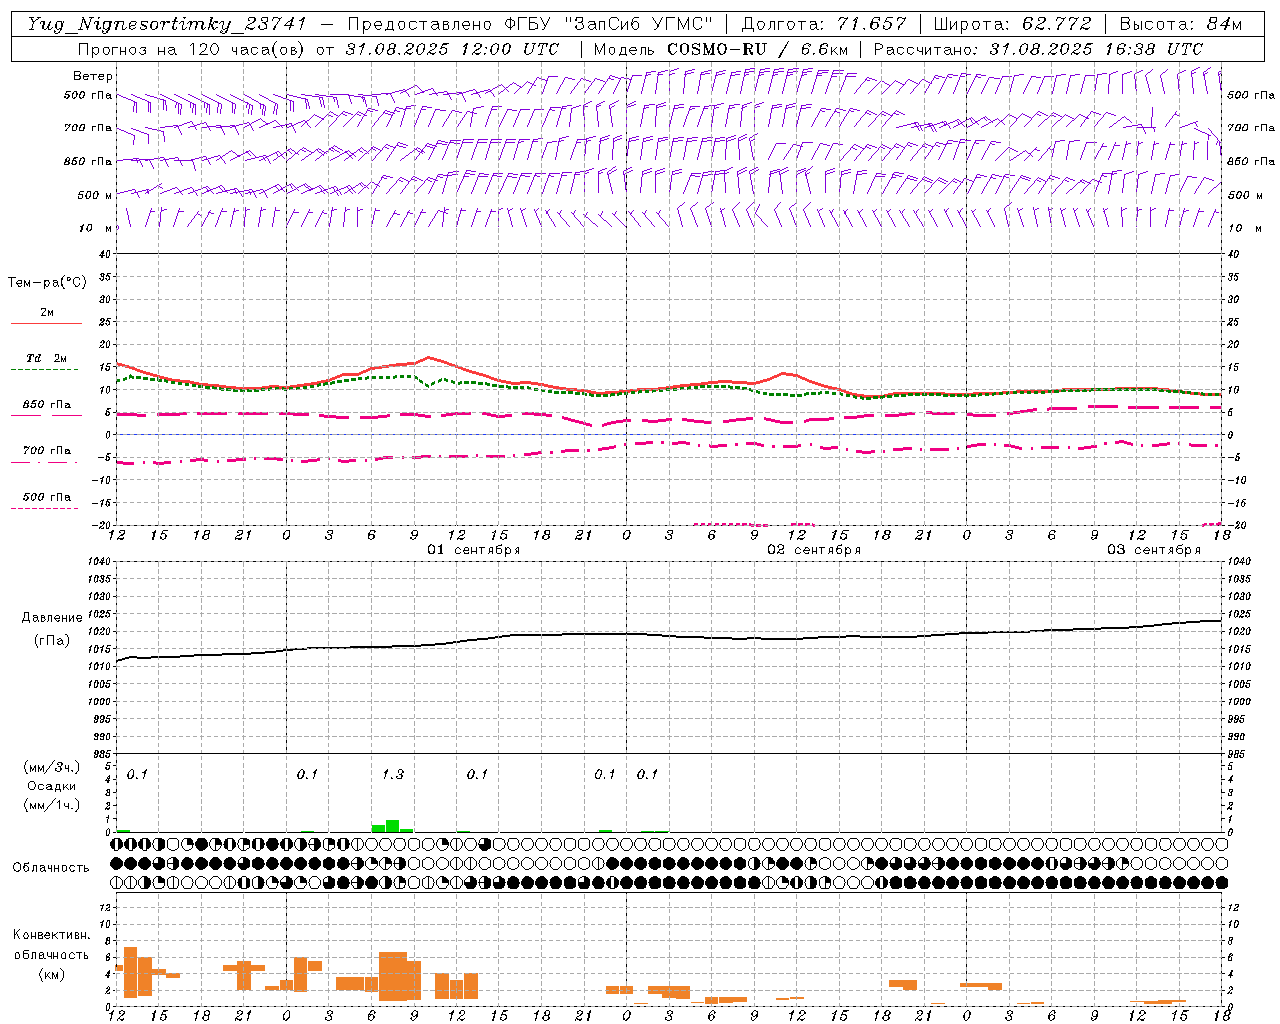The height and width of the screenshot is (1024, 1280).
Task: Click the 1.3 precipitation amount value
Action: (393, 774)
